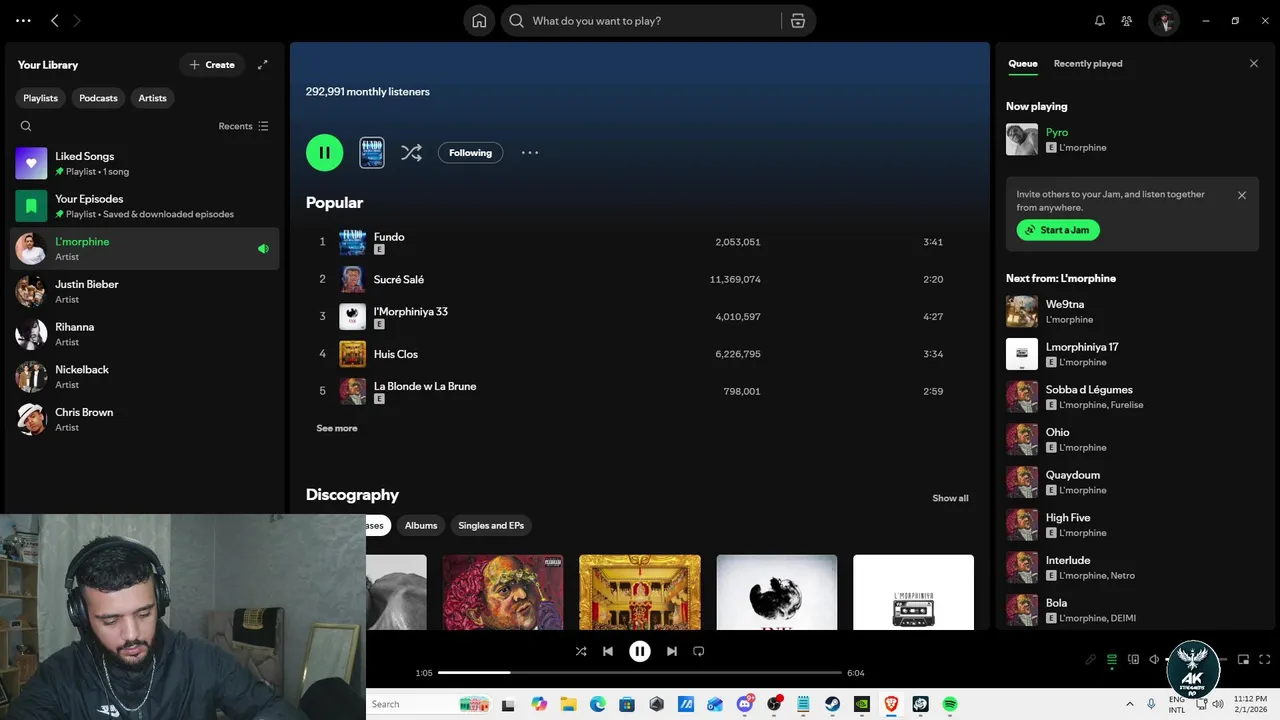Open Brave browser from the taskbar
The height and width of the screenshot is (720, 1280).
click(x=891, y=704)
